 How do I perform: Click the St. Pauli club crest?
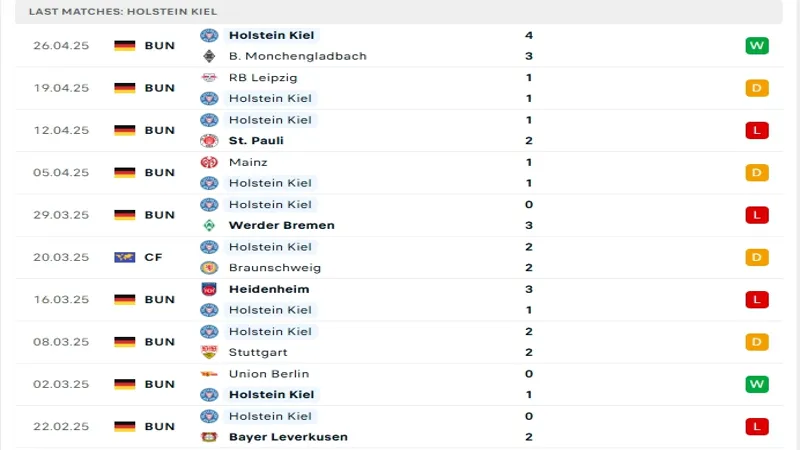(x=209, y=141)
